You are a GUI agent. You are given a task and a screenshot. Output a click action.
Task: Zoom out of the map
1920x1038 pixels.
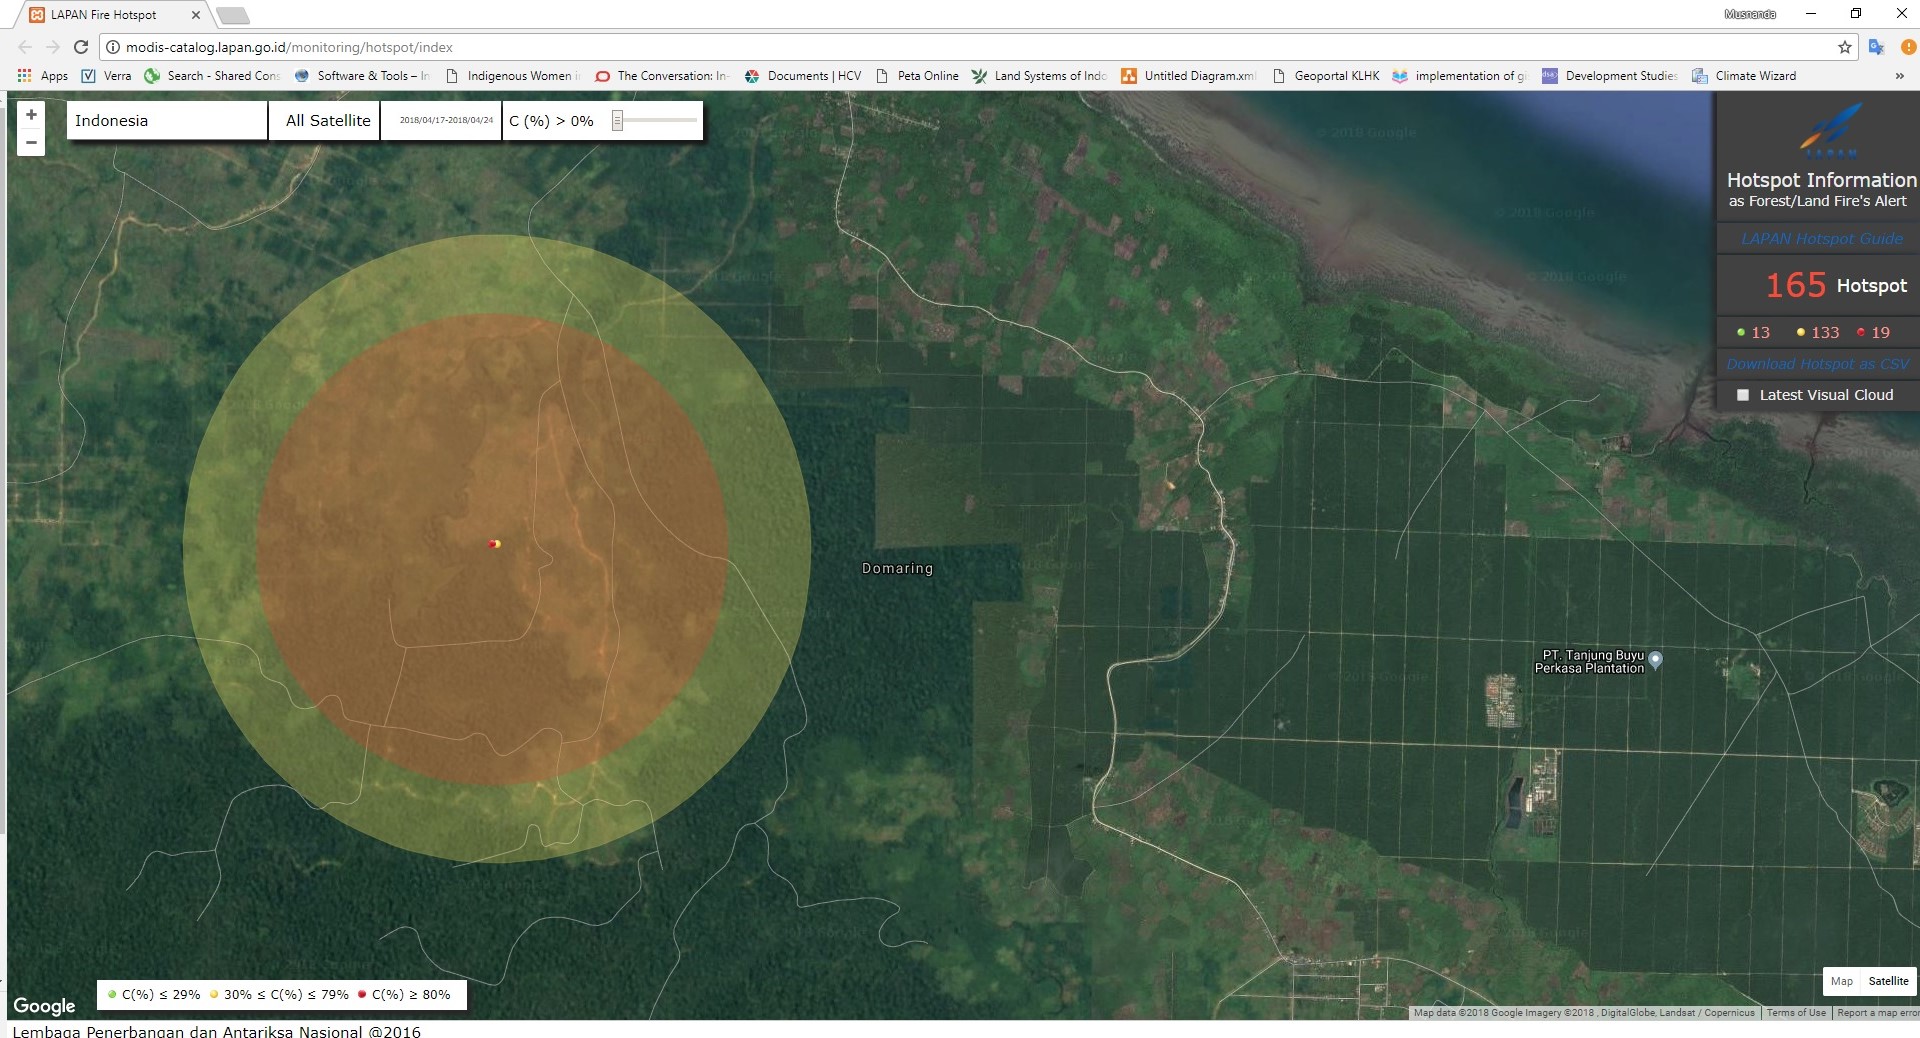(x=31, y=143)
